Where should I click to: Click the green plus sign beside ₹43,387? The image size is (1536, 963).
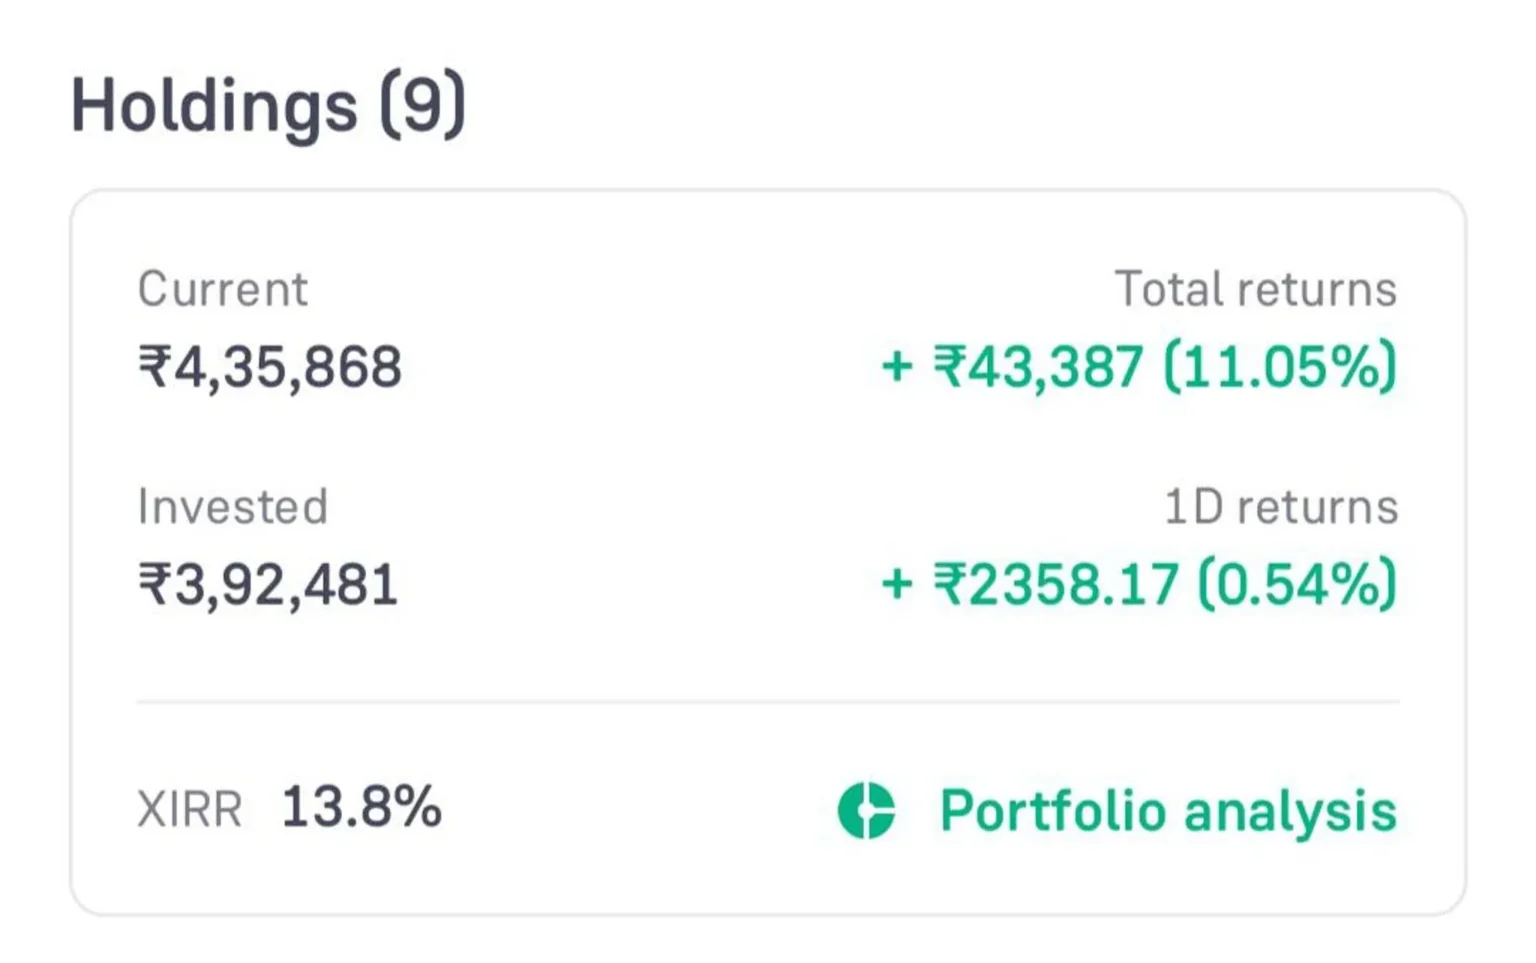click(x=899, y=367)
